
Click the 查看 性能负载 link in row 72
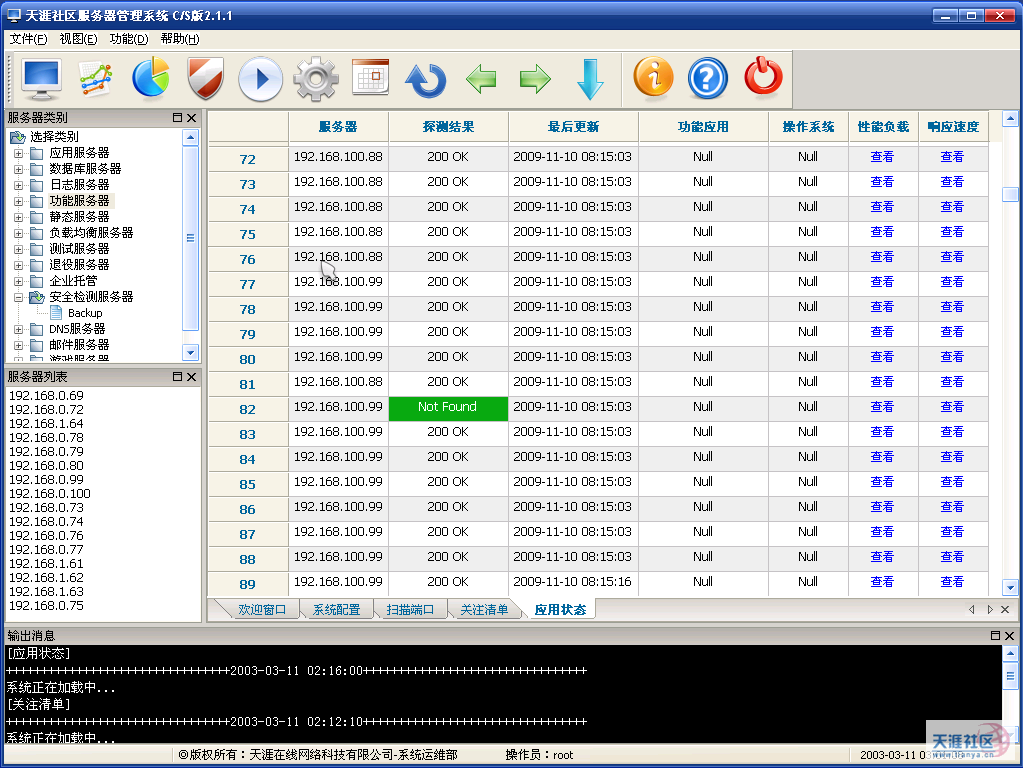pos(882,157)
